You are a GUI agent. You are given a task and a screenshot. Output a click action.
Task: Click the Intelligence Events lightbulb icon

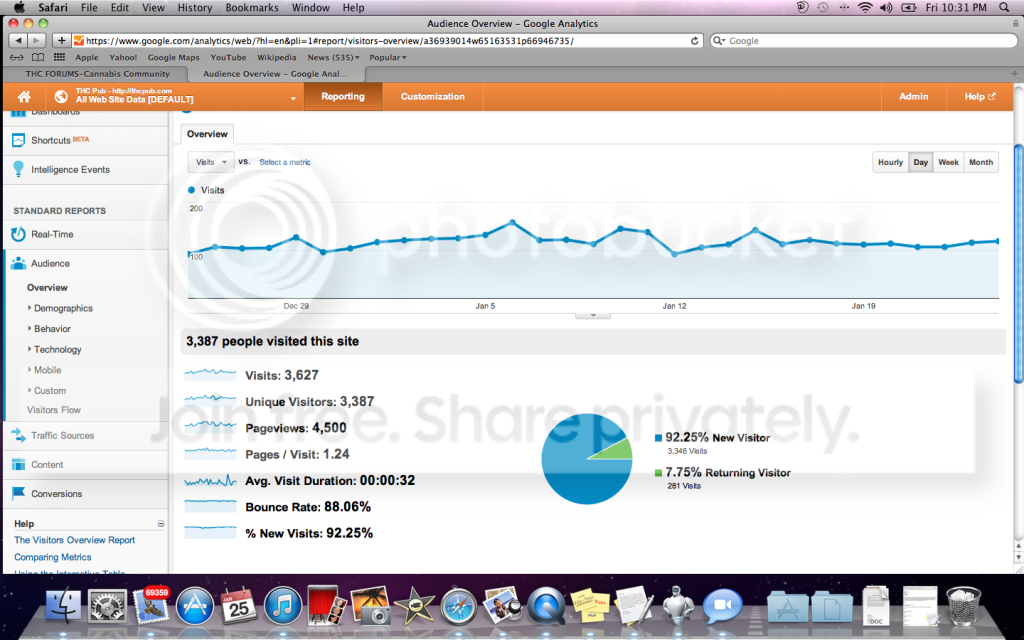click(x=18, y=169)
